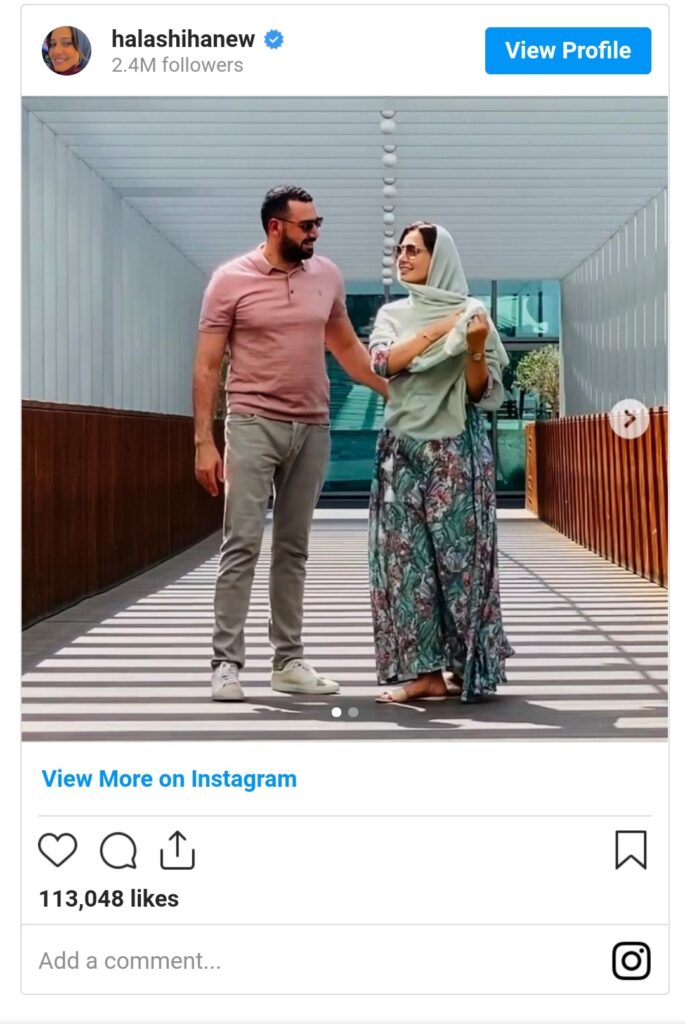Click the blue verified badge beside halashihanew
Viewport: 685px width, 1024px height.
[x=274, y=40]
